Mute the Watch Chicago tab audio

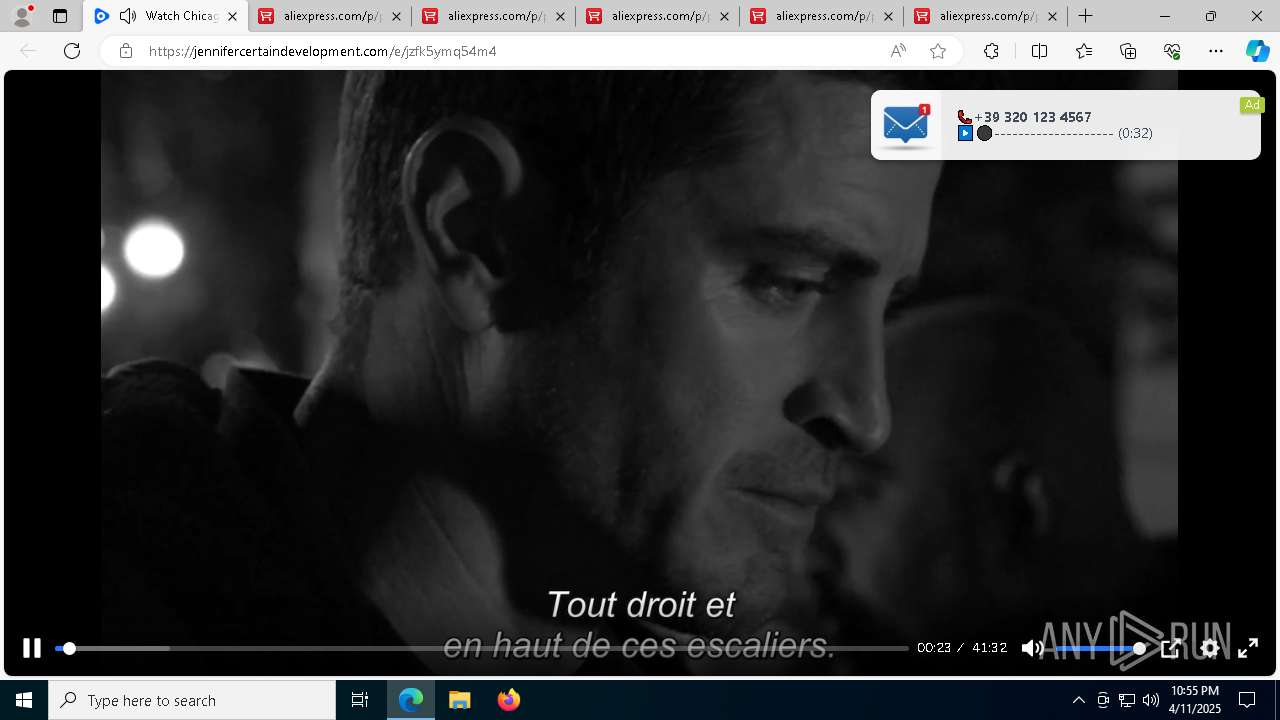point(127,16)
